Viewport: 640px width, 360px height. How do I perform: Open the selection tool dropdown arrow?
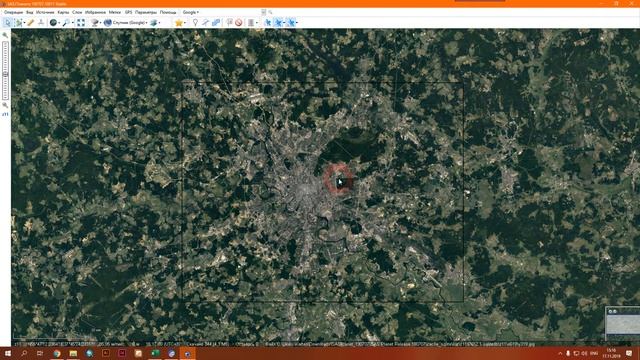click(24, 22)
